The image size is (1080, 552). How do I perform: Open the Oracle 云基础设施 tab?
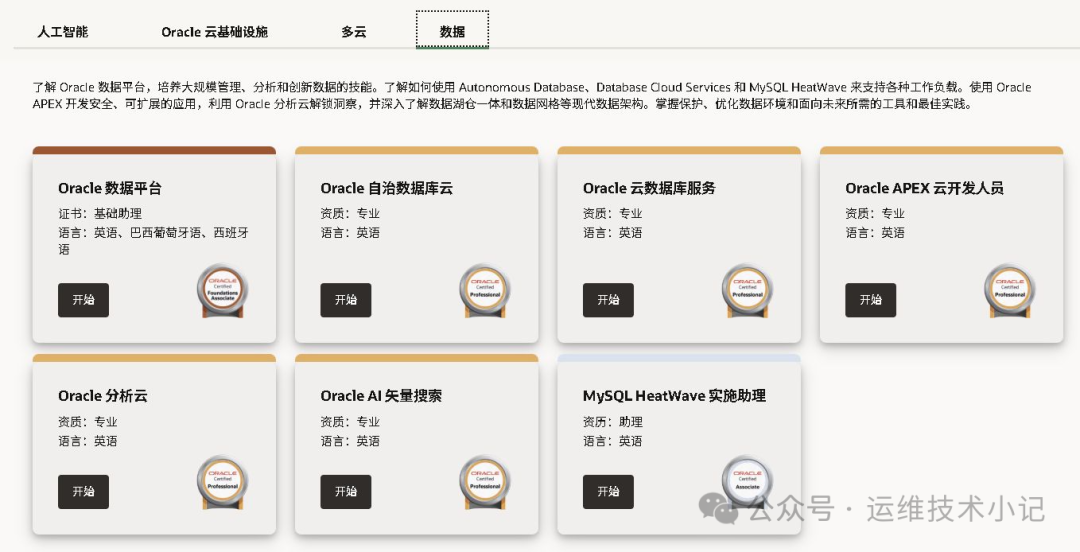coord(214,32)
